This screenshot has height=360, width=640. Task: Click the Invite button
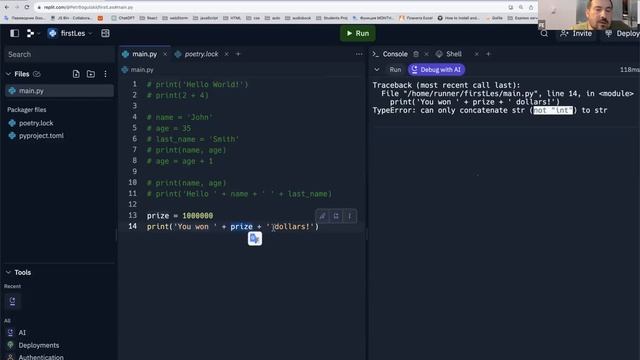point(576,33)
